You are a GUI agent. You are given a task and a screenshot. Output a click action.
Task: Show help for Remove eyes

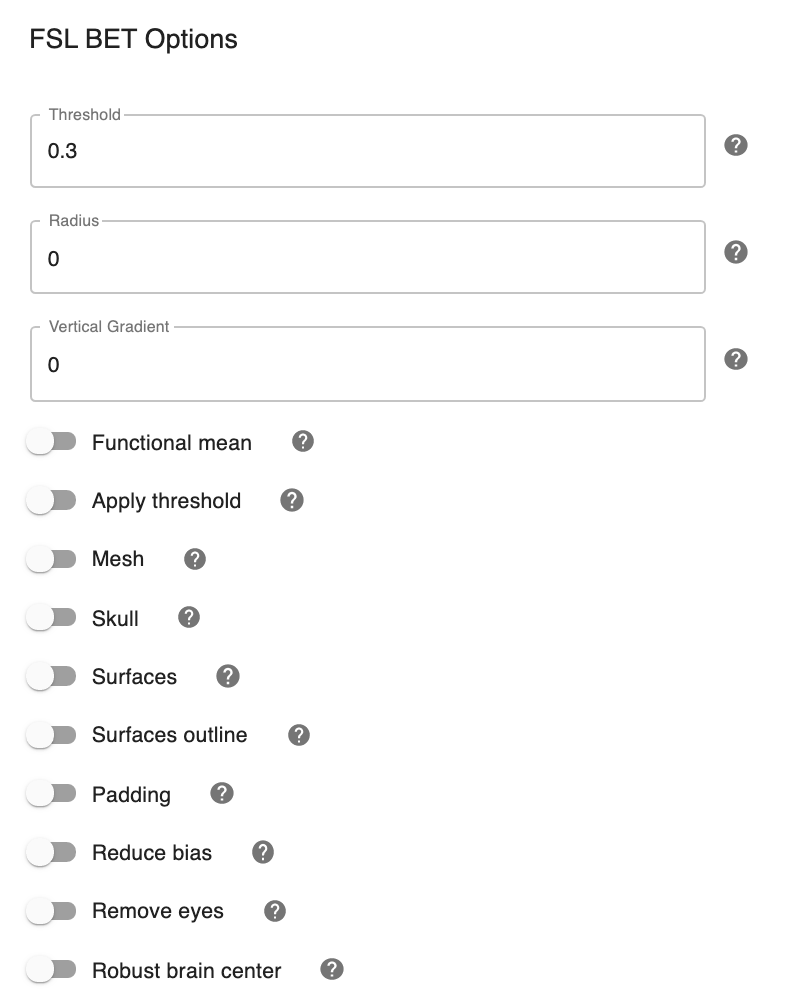pyautogui.click(x=275, y=911)
